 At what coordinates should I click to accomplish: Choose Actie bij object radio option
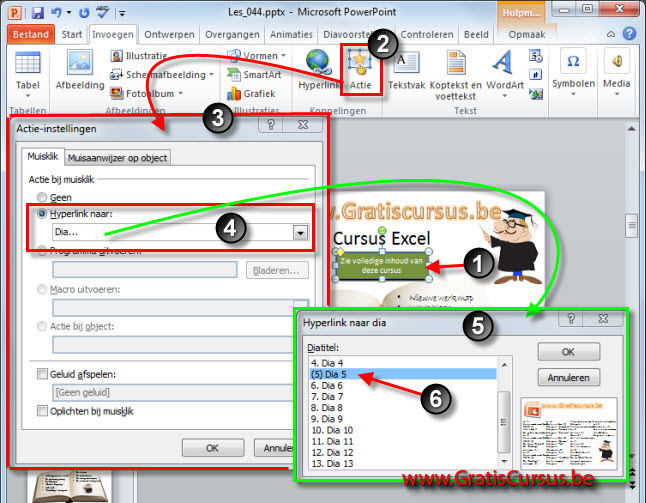pyautogui.click(x=42, y=326)
